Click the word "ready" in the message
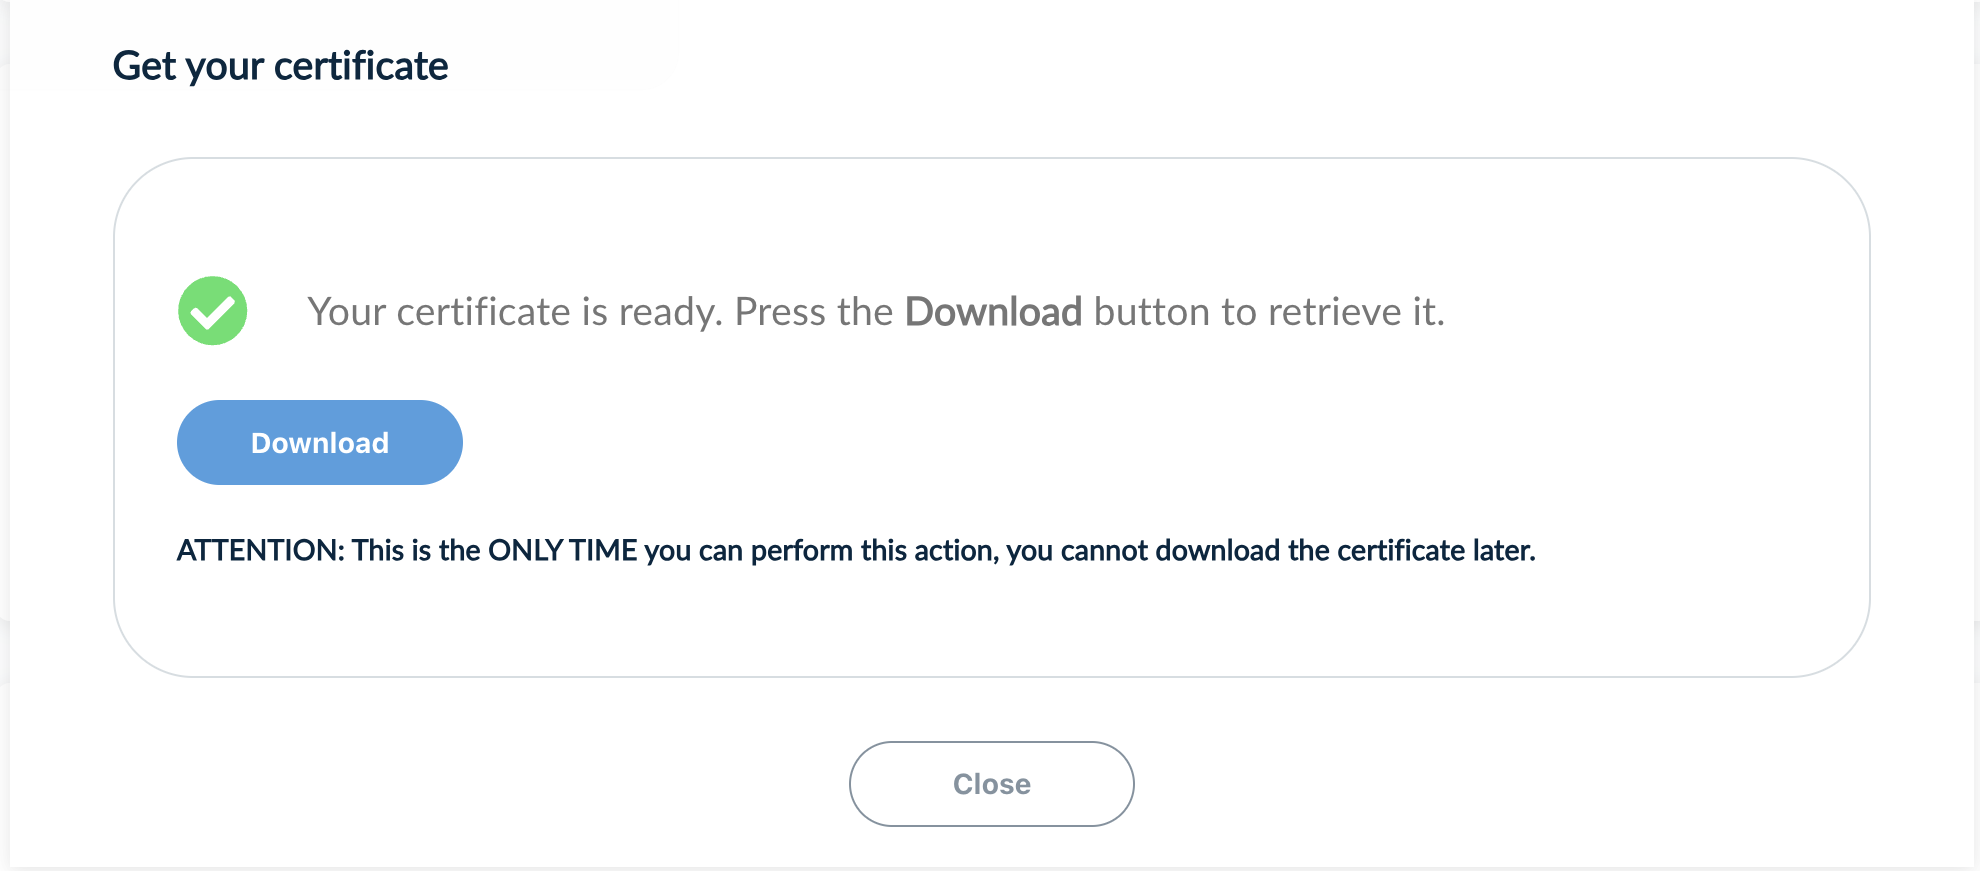1980x871 pixels. click(669, 312)
